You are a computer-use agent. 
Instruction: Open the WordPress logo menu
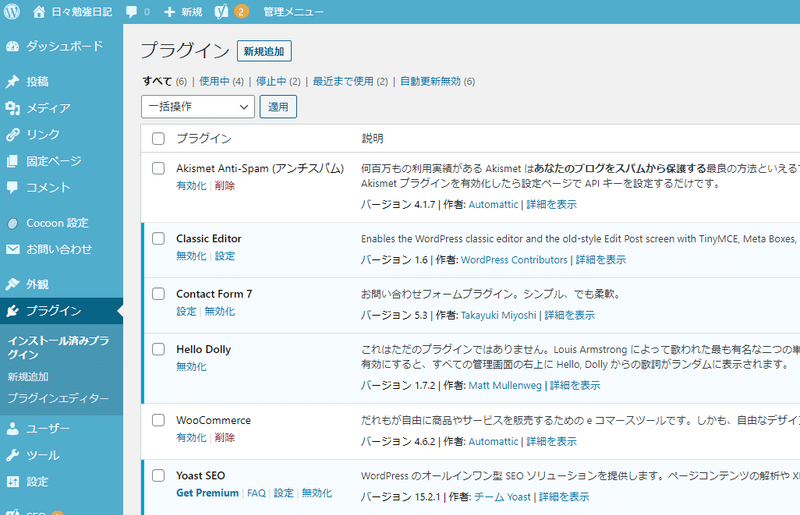[12, 11]
